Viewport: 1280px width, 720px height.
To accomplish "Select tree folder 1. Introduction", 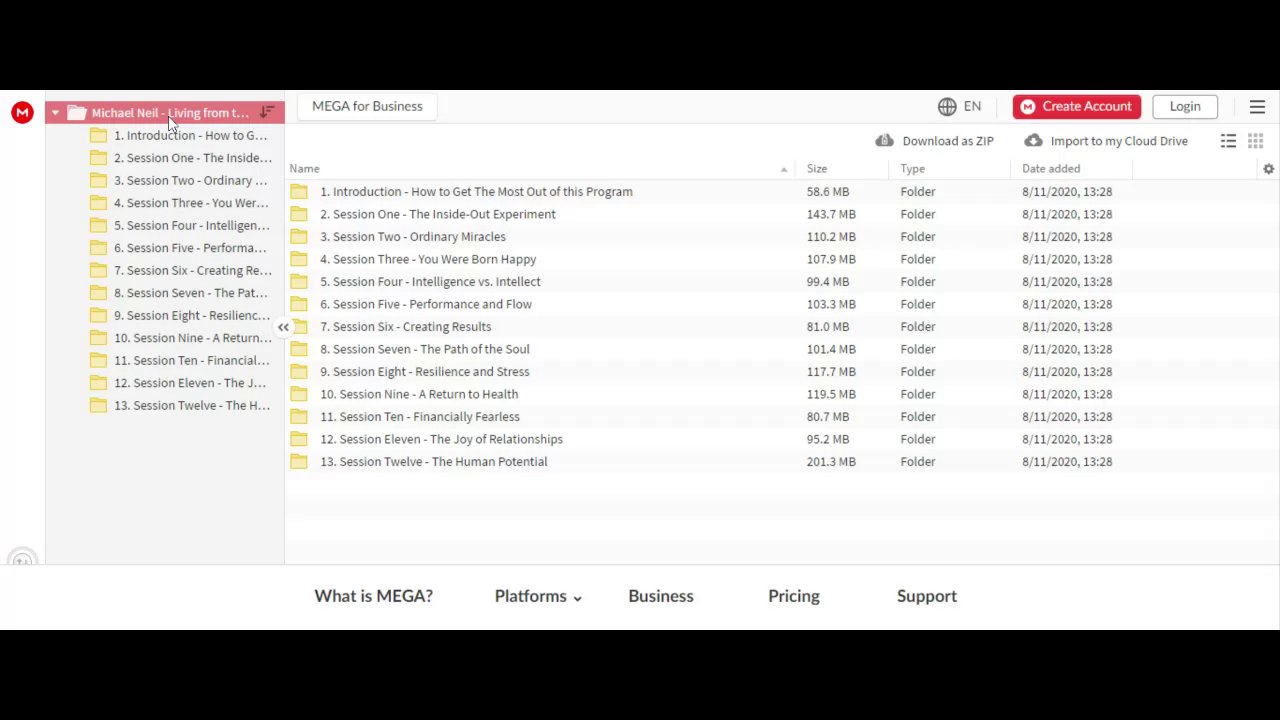I will tap(179, 135).
